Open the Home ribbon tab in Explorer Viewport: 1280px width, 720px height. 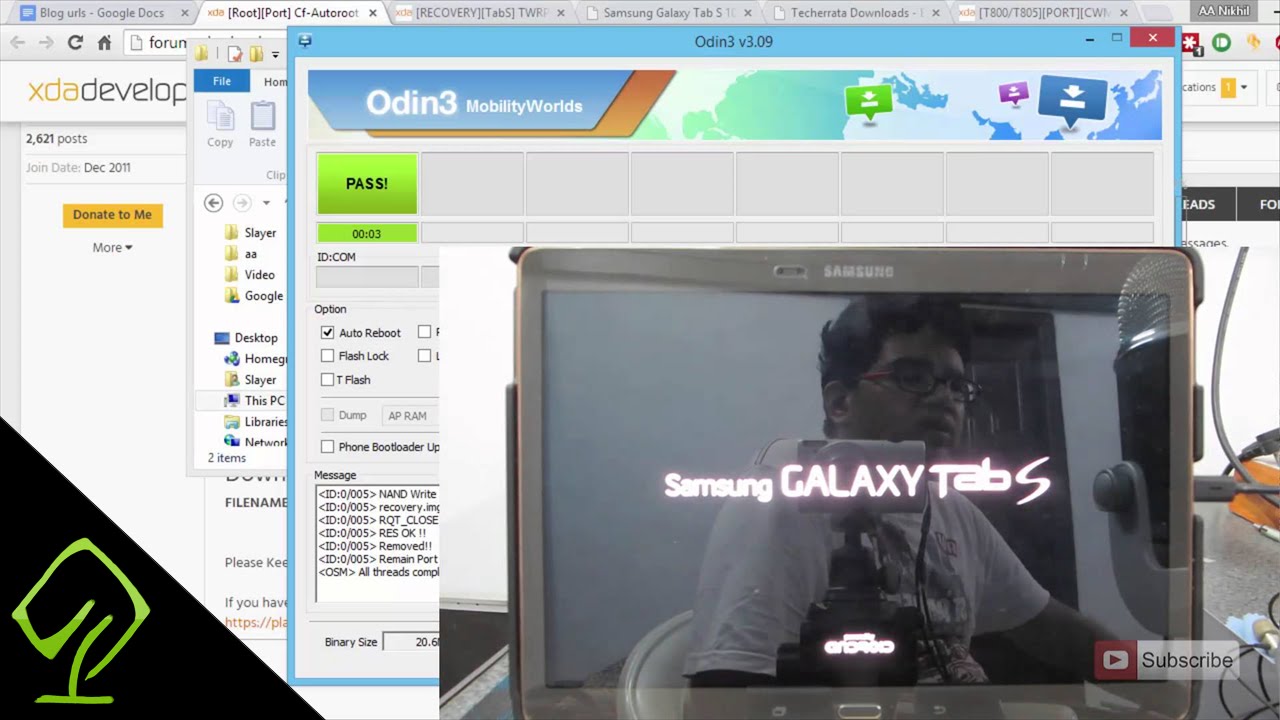tap(274, 82)
